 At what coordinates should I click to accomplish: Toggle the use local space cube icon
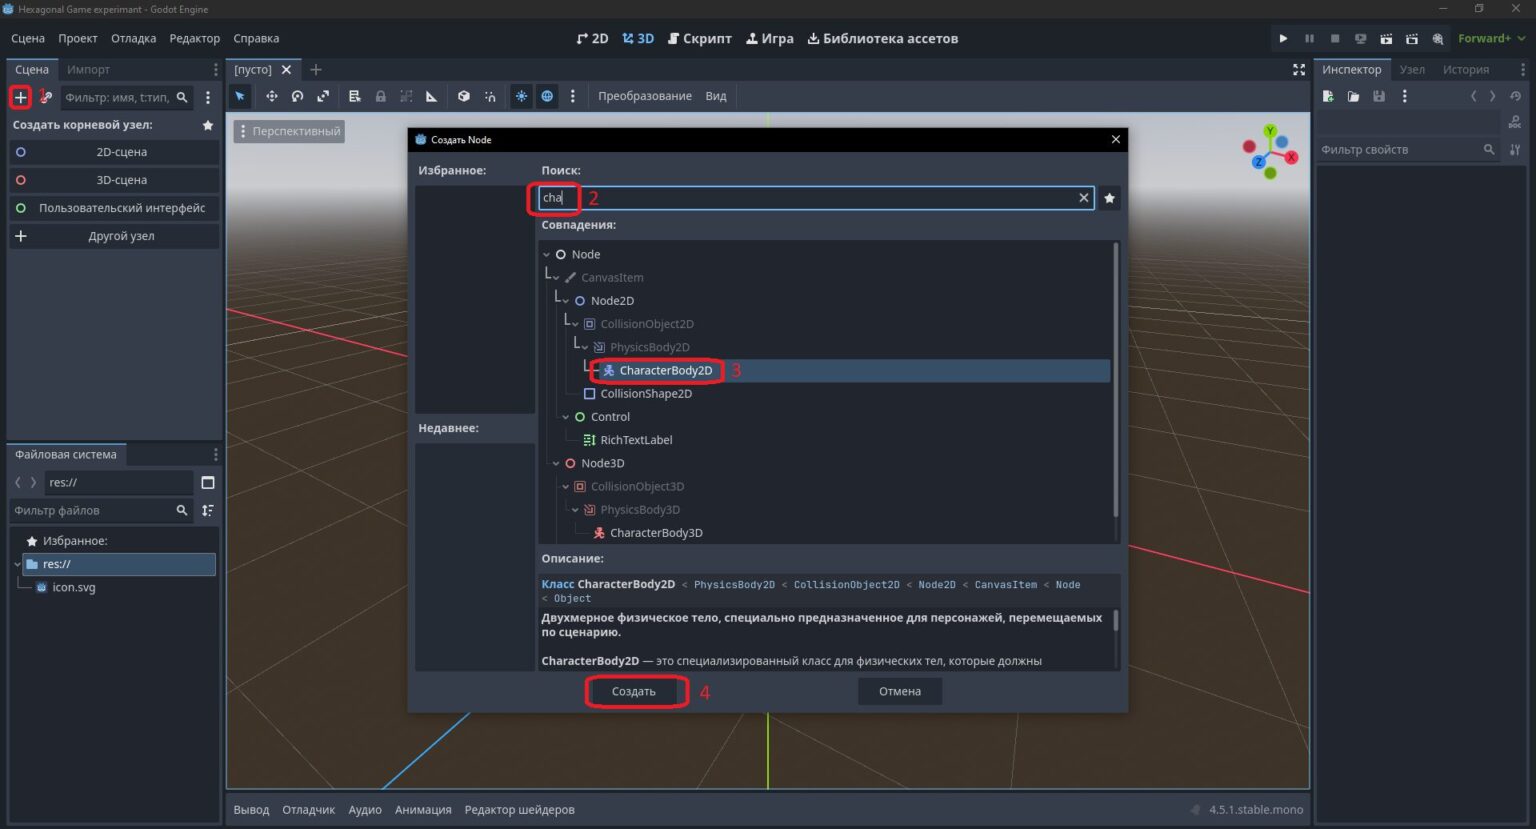[x=463, y=96]
